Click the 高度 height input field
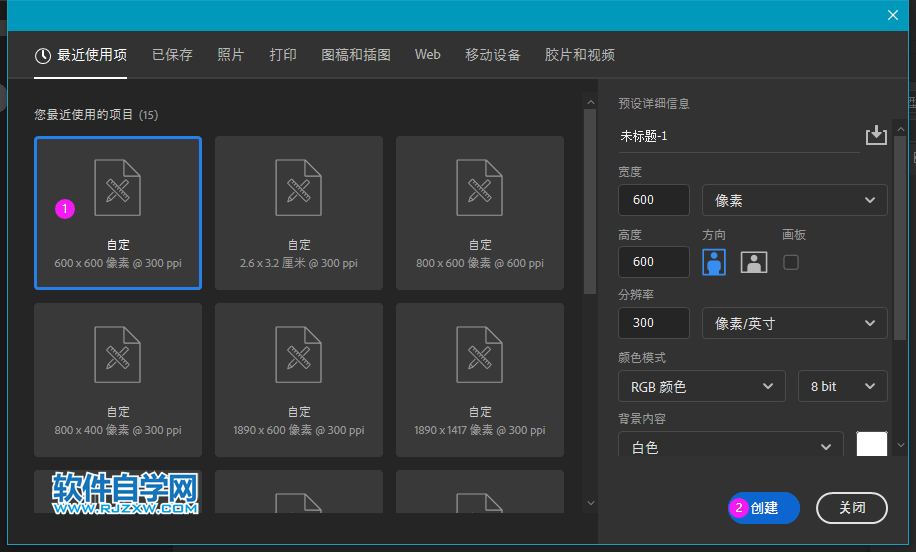Screen dimensions: 916x552 point(654,262)
